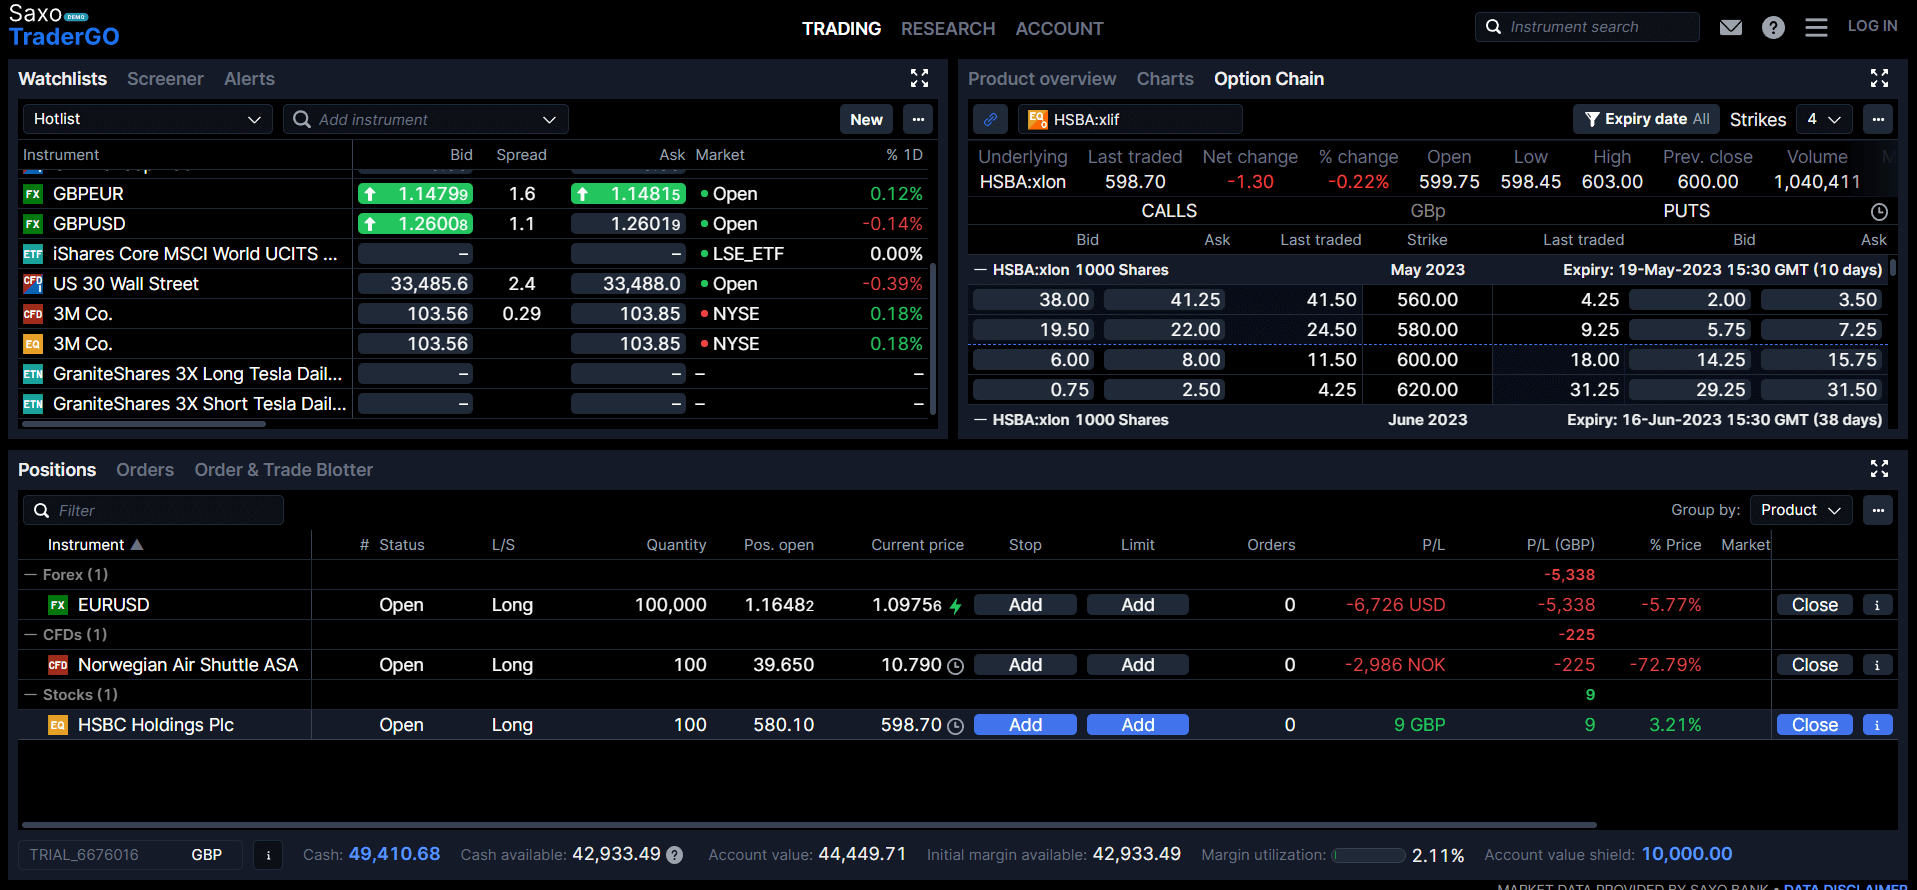
Task: Add a limit to HSBC Holdings Plc
Action: pos(1137,725)
